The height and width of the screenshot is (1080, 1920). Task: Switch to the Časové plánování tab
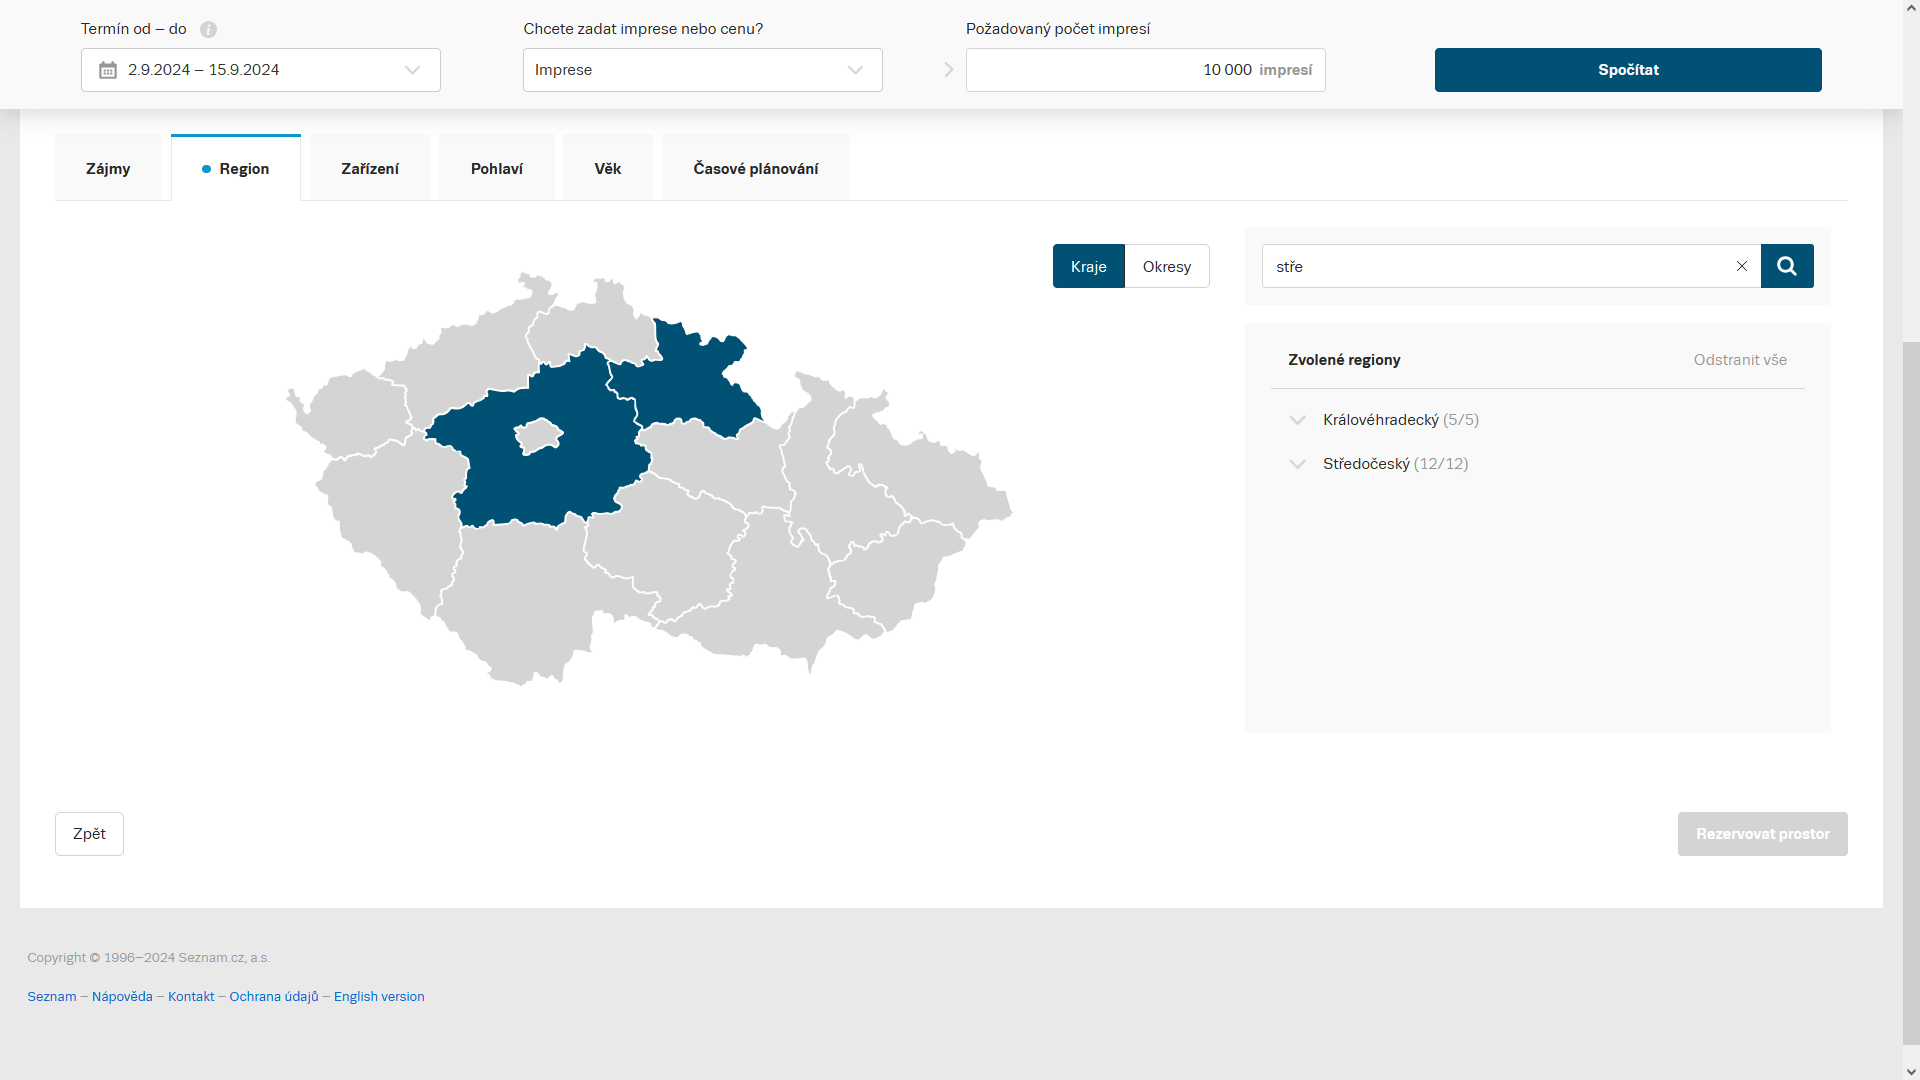coord(755,168)
